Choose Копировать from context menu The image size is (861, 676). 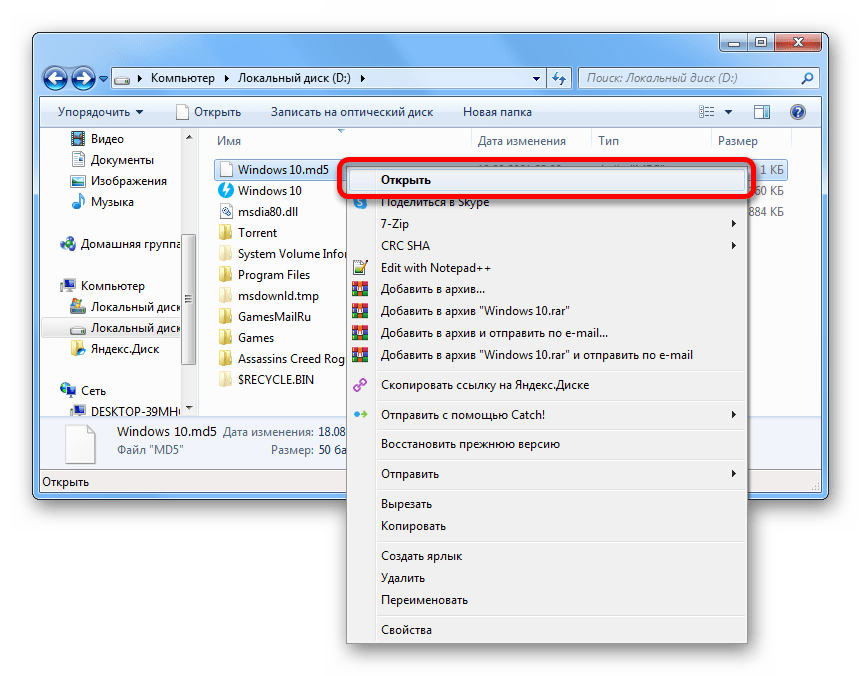pos(546,526)
